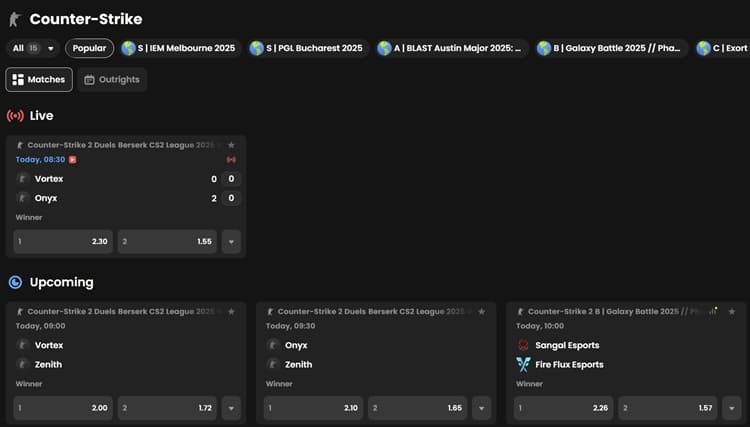Bet on Onyx at 1.55 in live match
Image resolution: width=750 pixels, height=427 pixels.
point(167,241)
